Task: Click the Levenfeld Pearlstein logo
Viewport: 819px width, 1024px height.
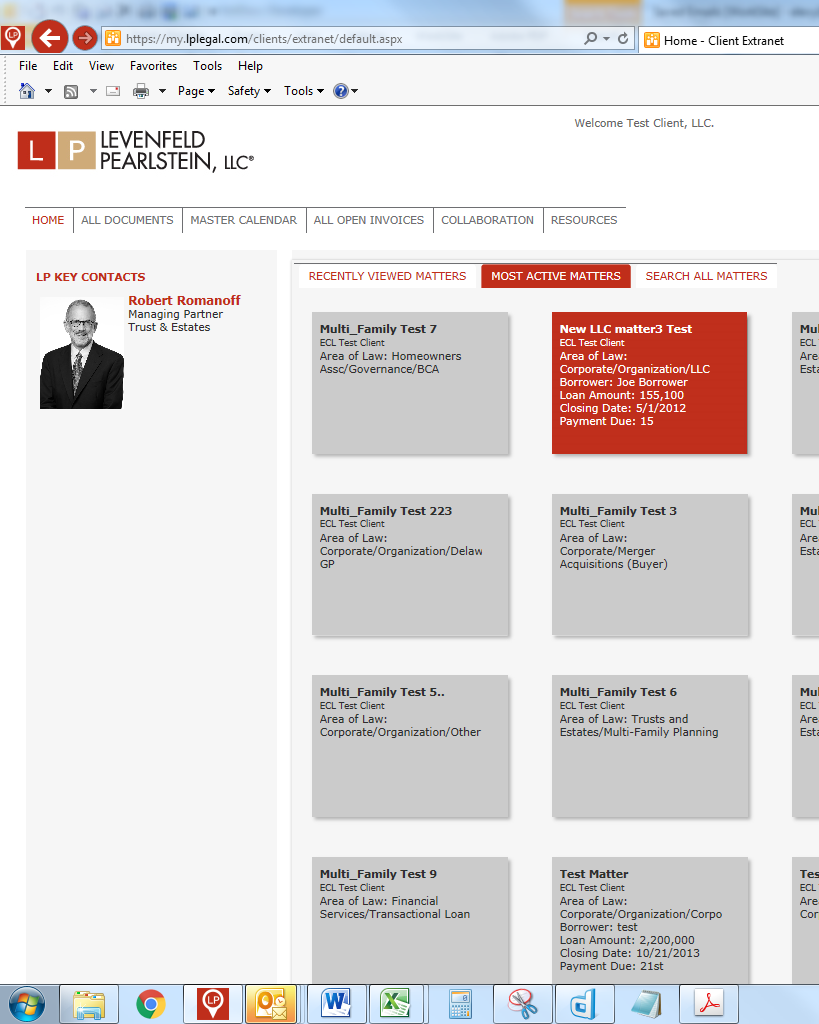Action: tap(136, 151)
